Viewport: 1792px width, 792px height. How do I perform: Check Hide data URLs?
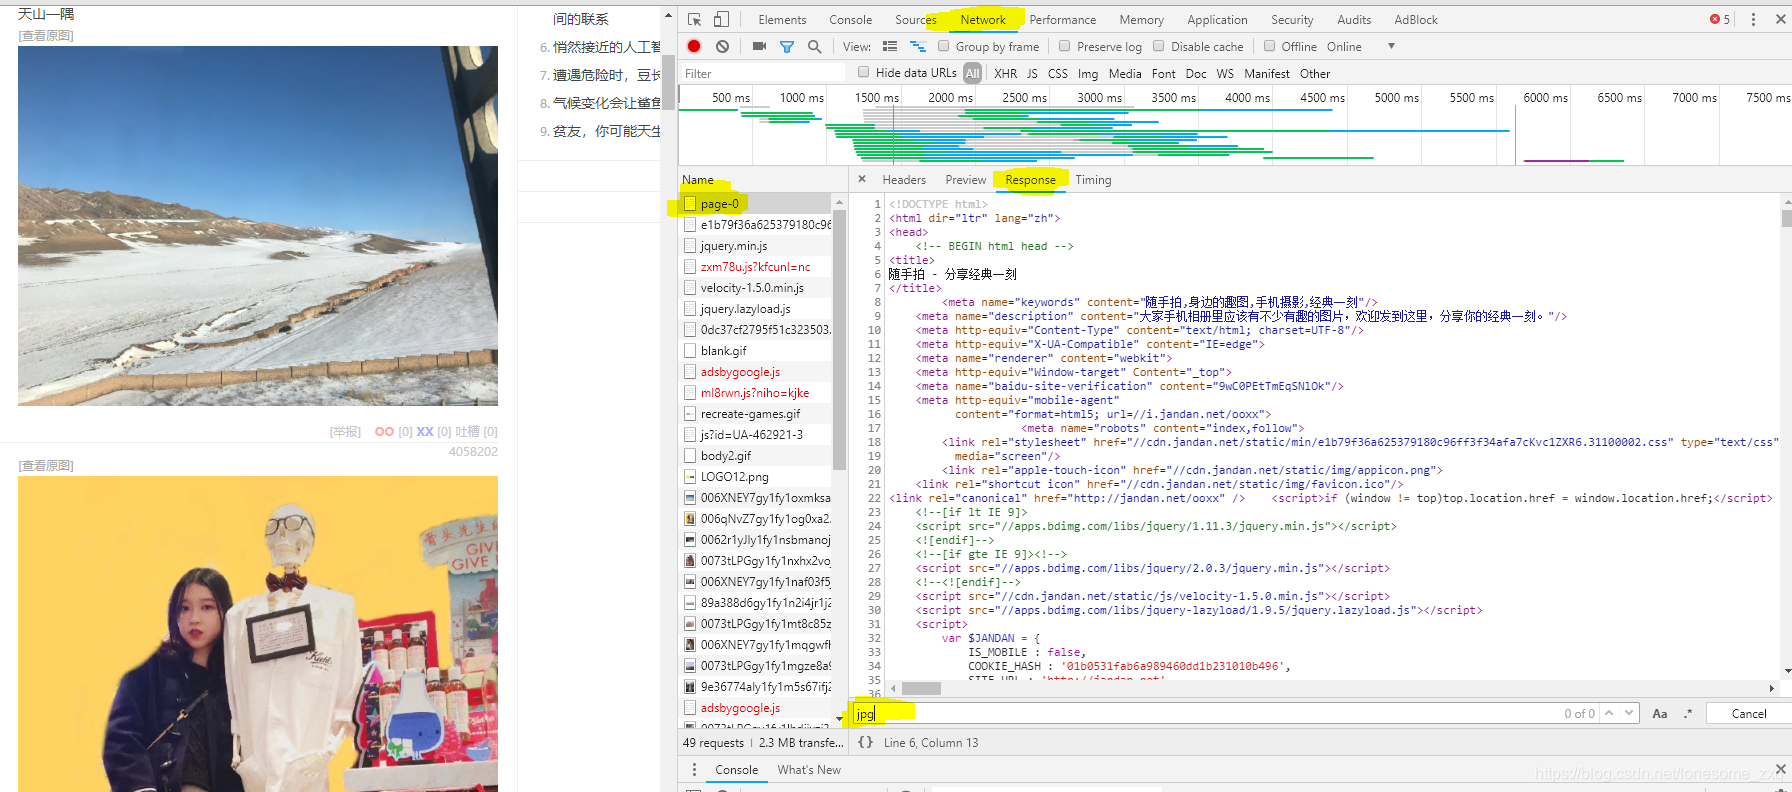pos(863,72)
